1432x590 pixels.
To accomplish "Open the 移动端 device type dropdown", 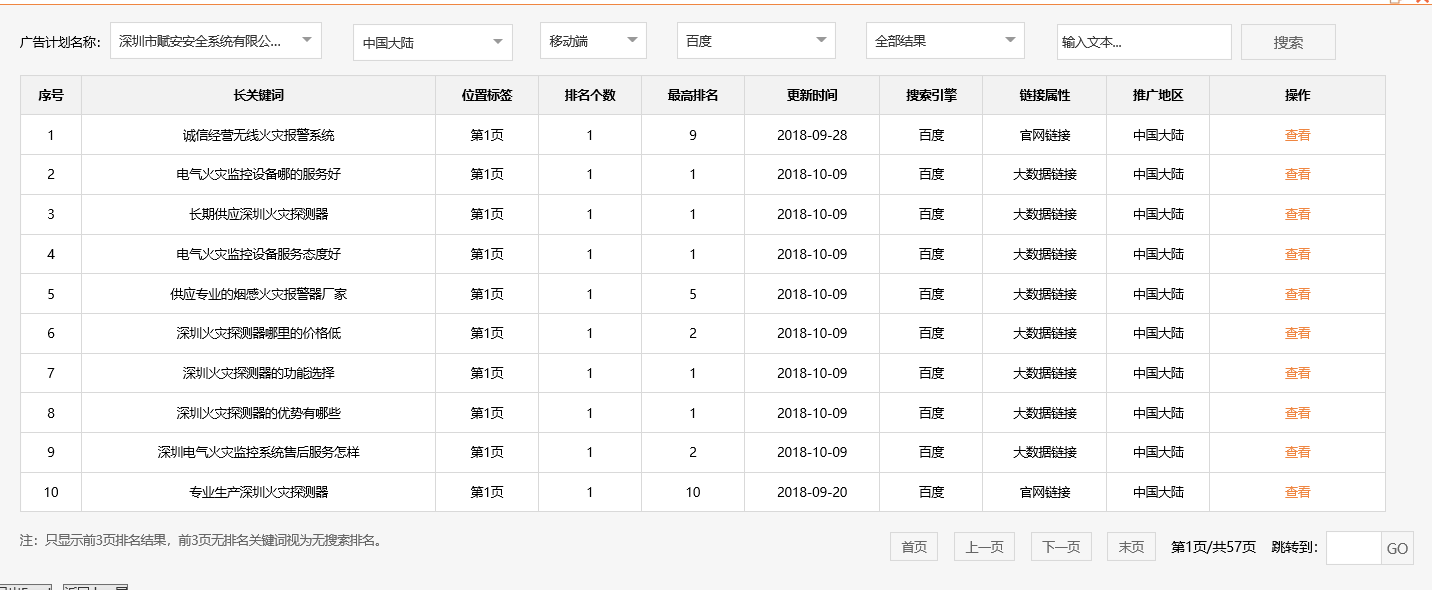I will click(593, 40).
